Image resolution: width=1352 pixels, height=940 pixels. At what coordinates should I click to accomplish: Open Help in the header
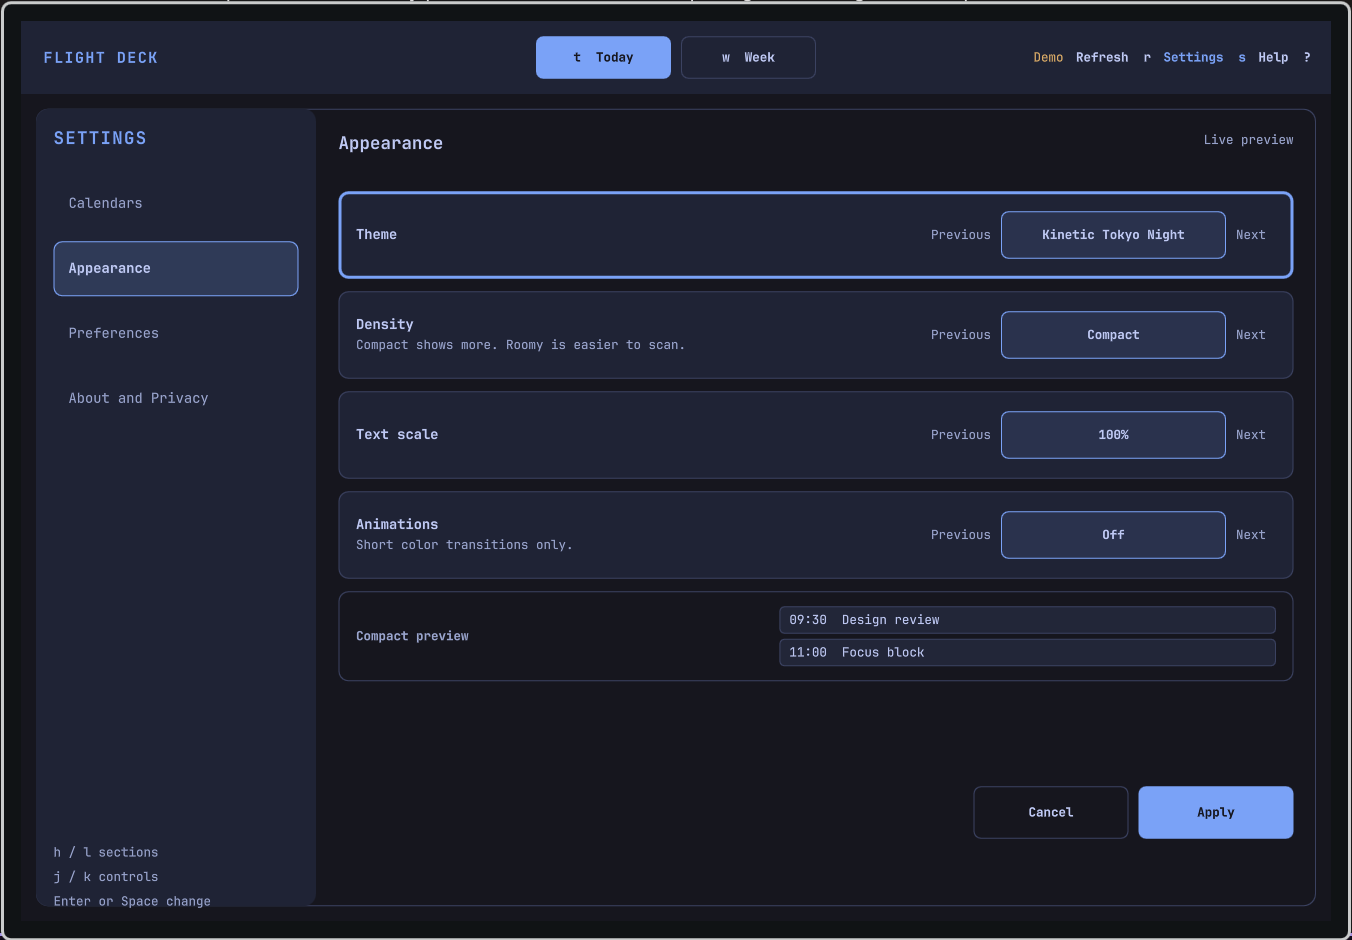pos(1273,57)
